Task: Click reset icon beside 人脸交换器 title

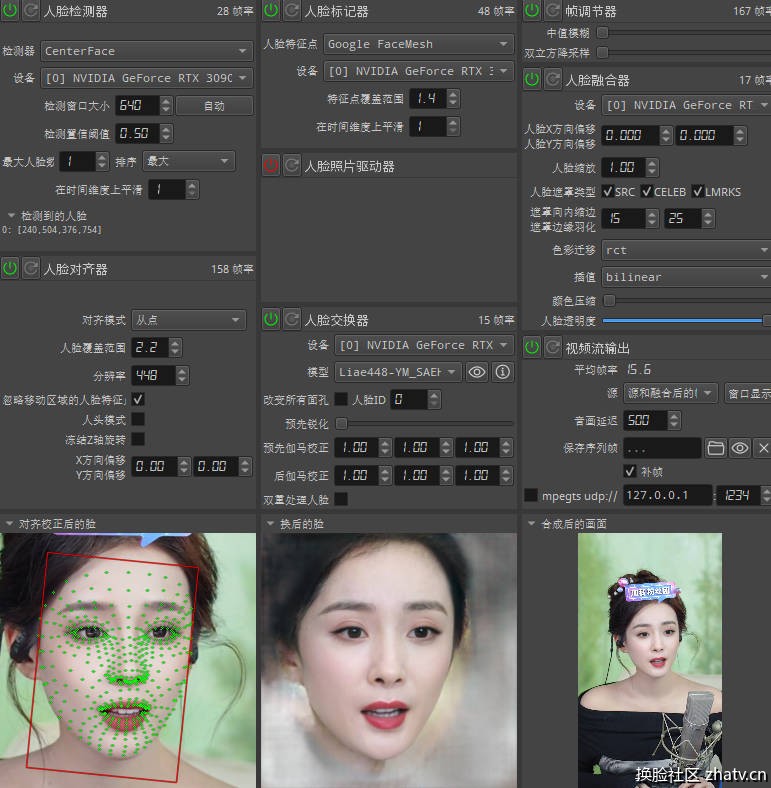Action: [x=292, y=319]
